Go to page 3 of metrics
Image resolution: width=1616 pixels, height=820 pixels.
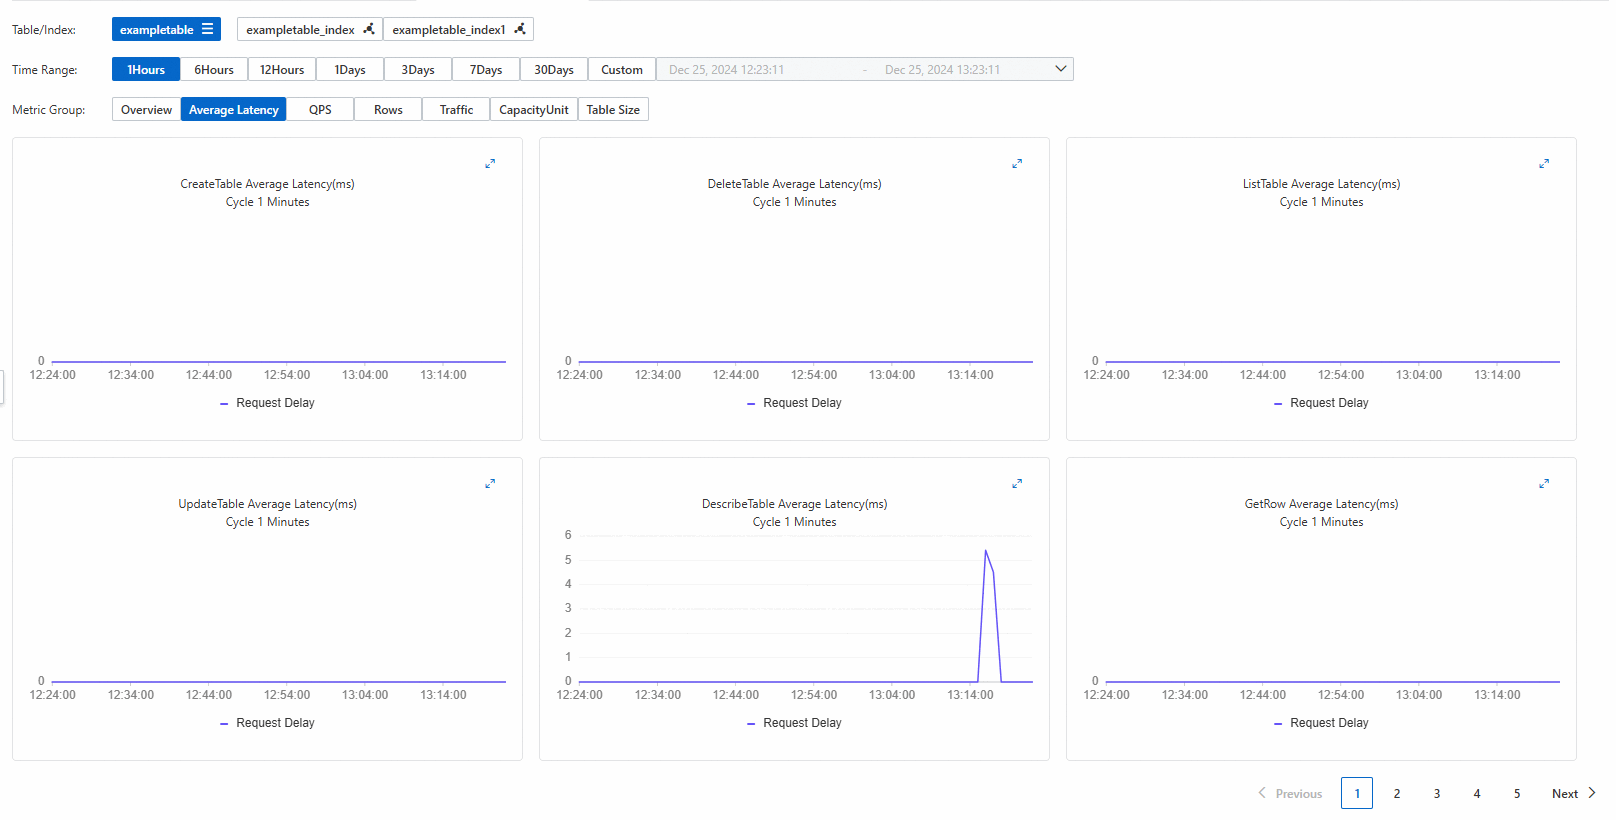[1437, 794]
